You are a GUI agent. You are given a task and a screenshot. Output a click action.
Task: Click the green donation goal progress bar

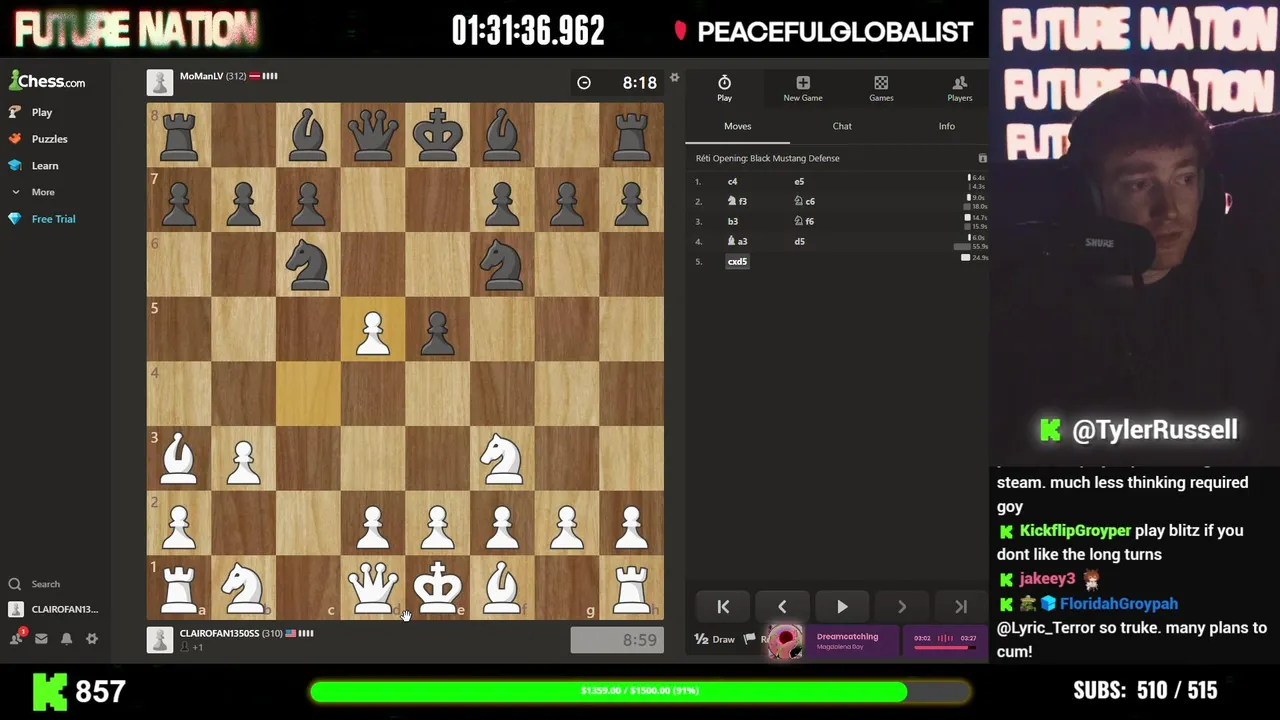[640, 691]
